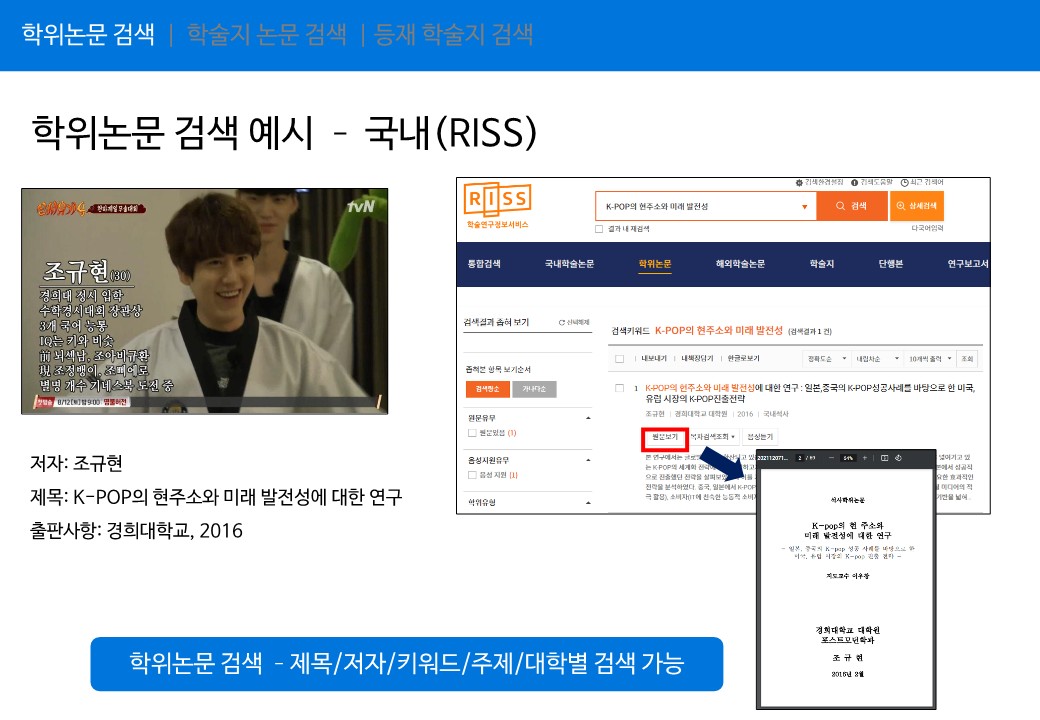The width and height of the screenshot is (1040, 720).
Task: Click 학위논문 검색 header item
Action: (88, 34)
